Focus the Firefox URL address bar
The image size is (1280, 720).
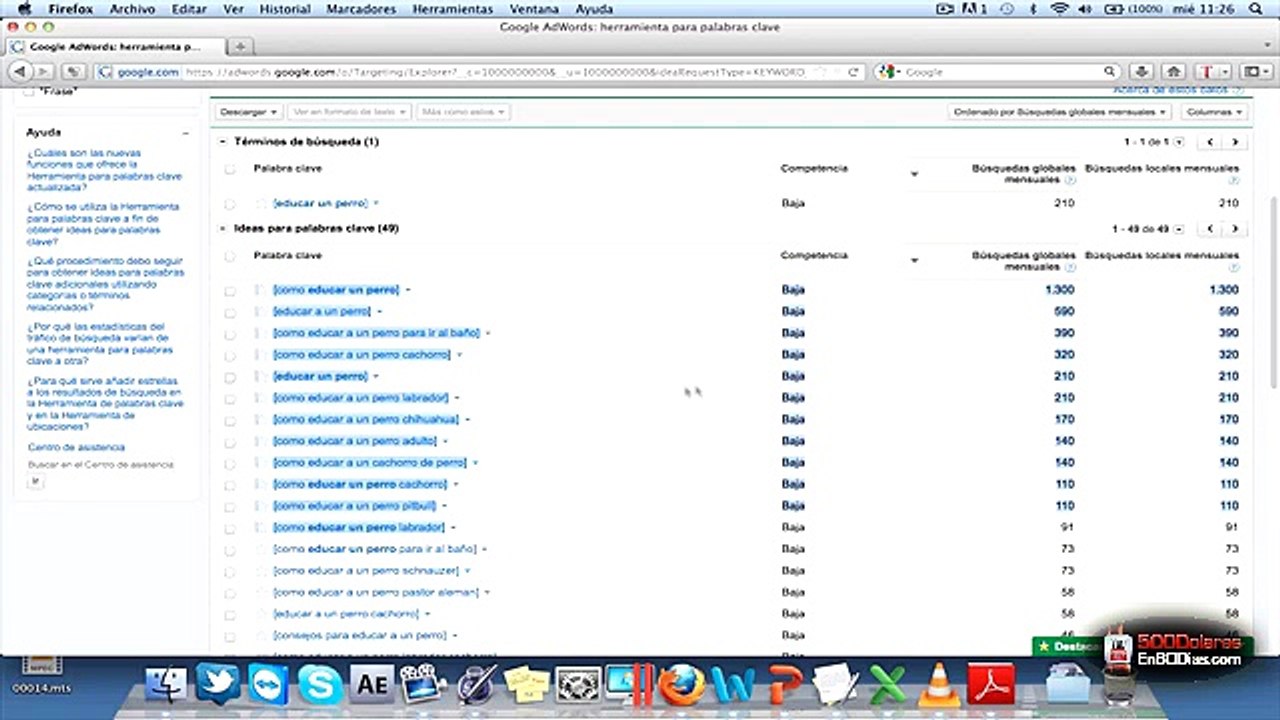point(480,72)
